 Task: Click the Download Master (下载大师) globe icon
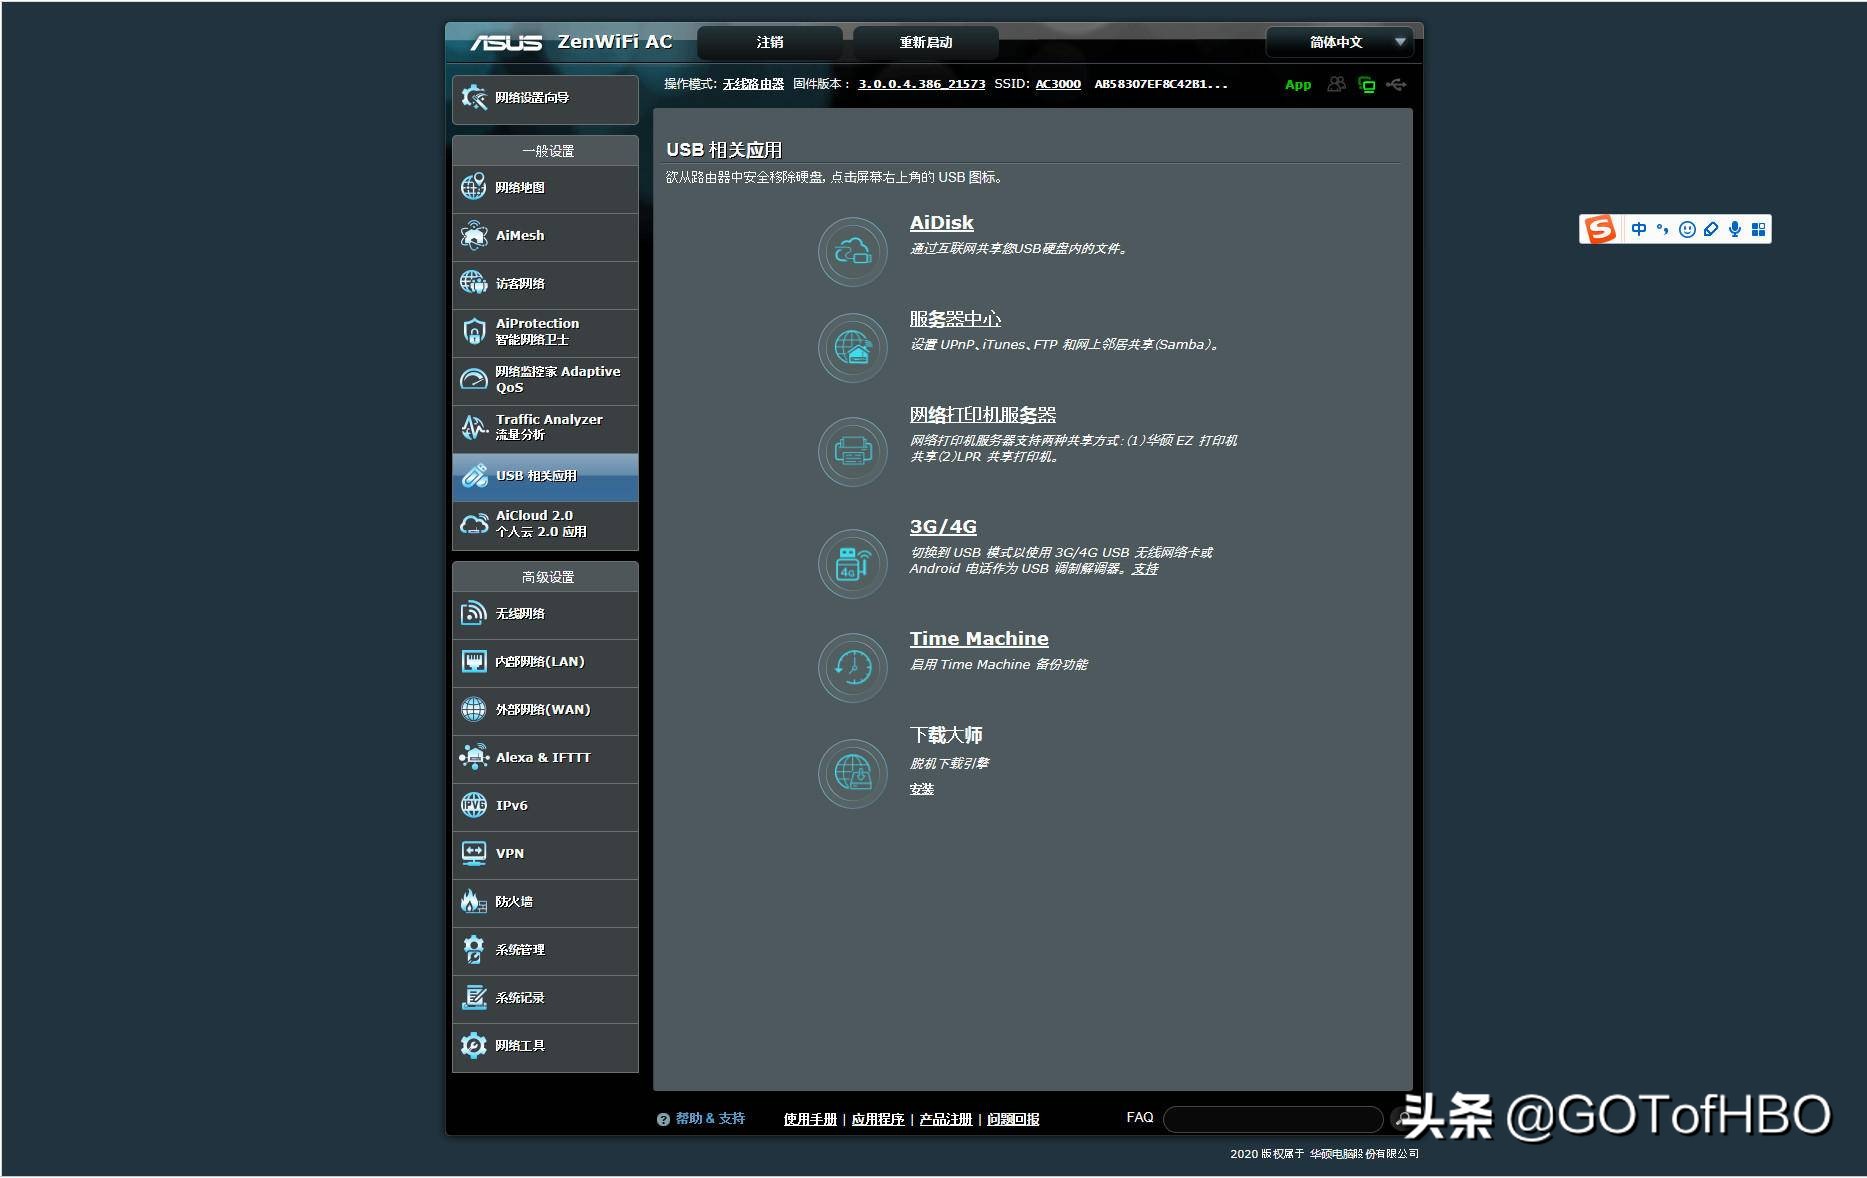tap(852, 773)
